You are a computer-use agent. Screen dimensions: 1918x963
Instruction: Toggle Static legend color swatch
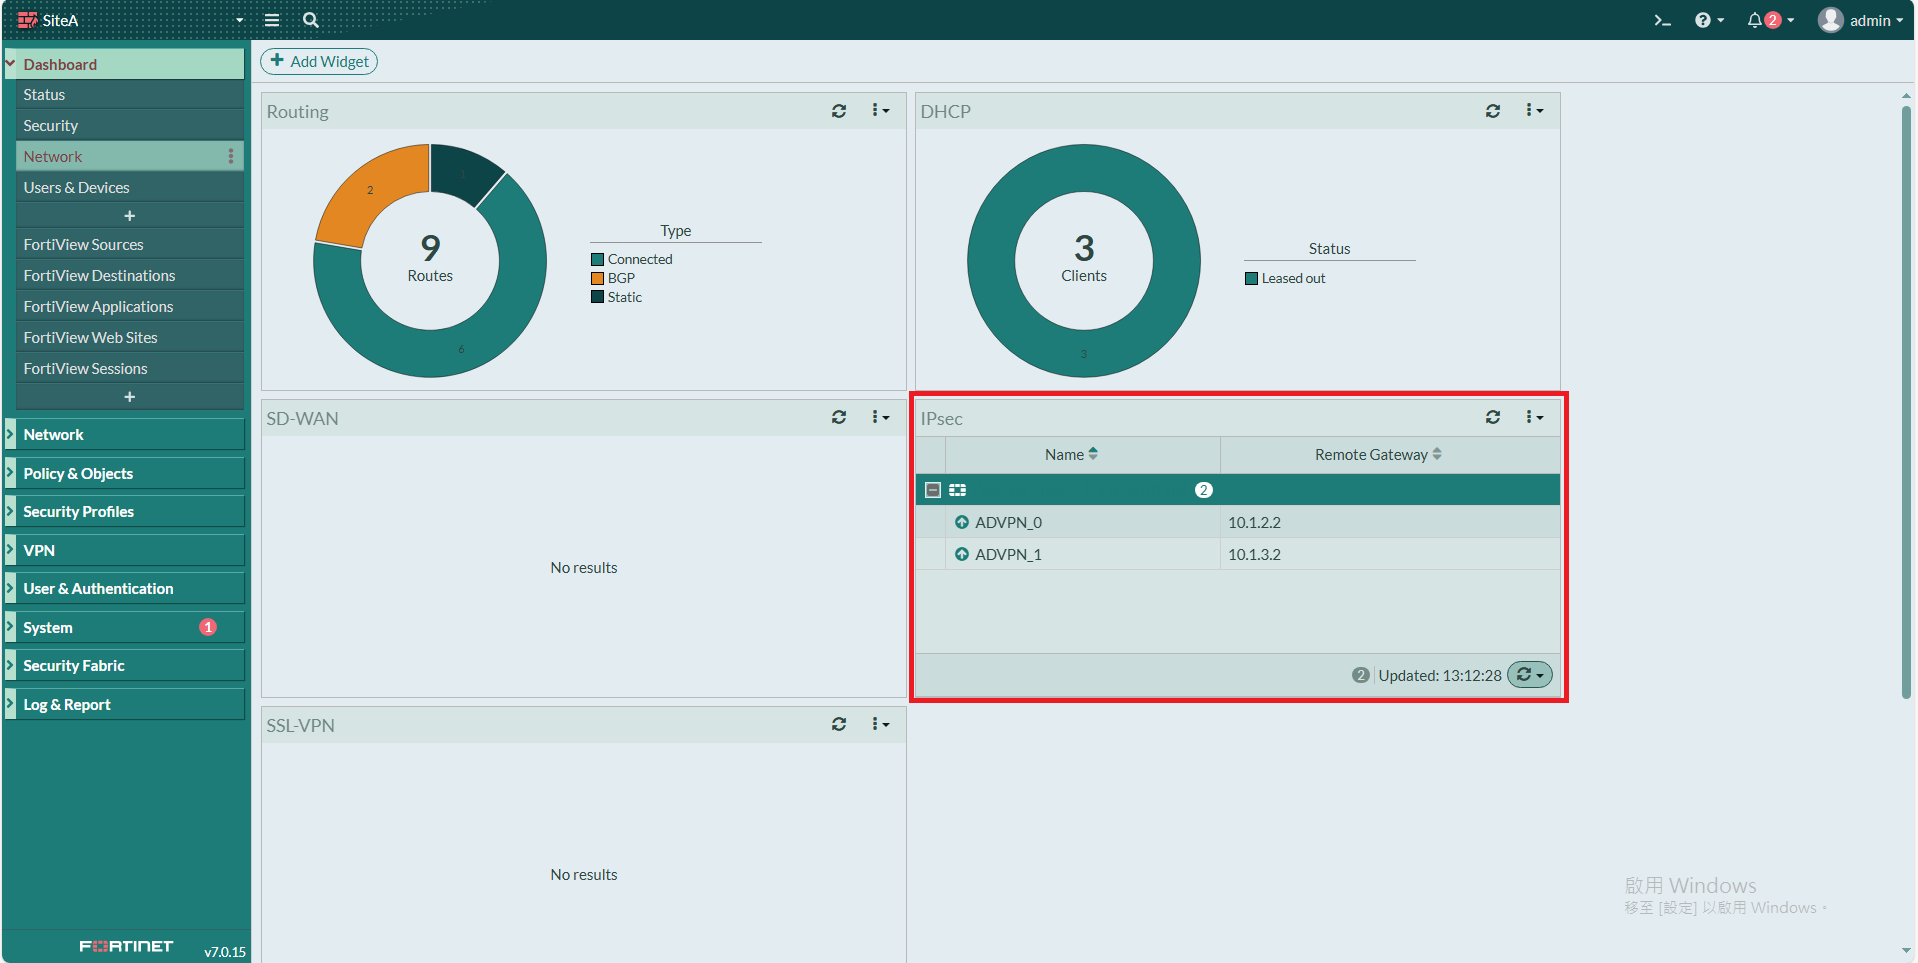click(x=597, y=297)
